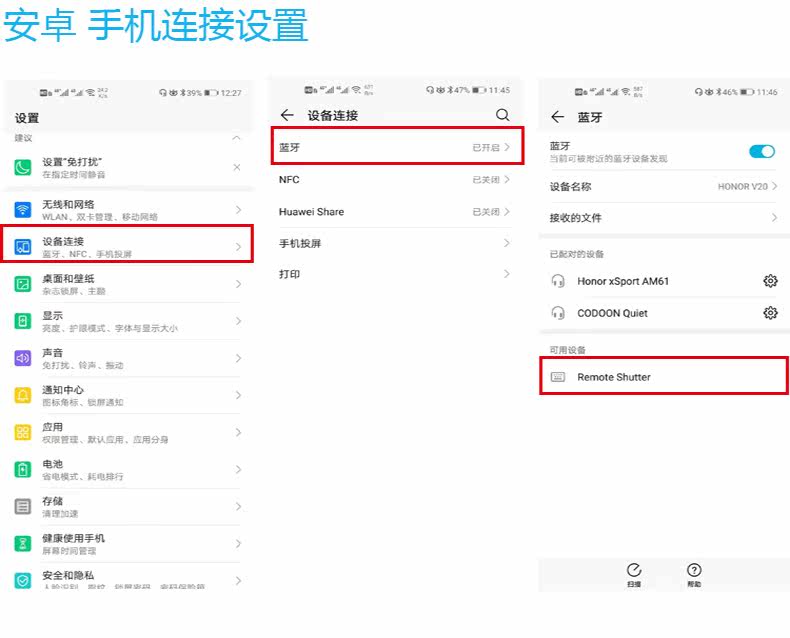Screen dimensions: 790x638
Task: Open the Huawei Share setting row
Action: tap(394, 212)
